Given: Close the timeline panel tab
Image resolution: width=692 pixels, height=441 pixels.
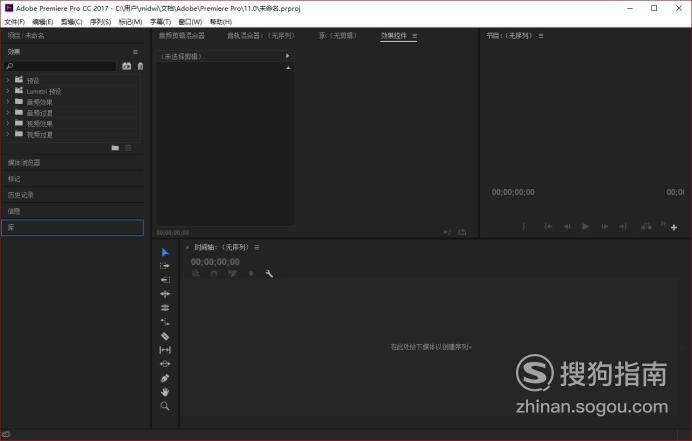Looking at the screenshot, I should point(188,247).
